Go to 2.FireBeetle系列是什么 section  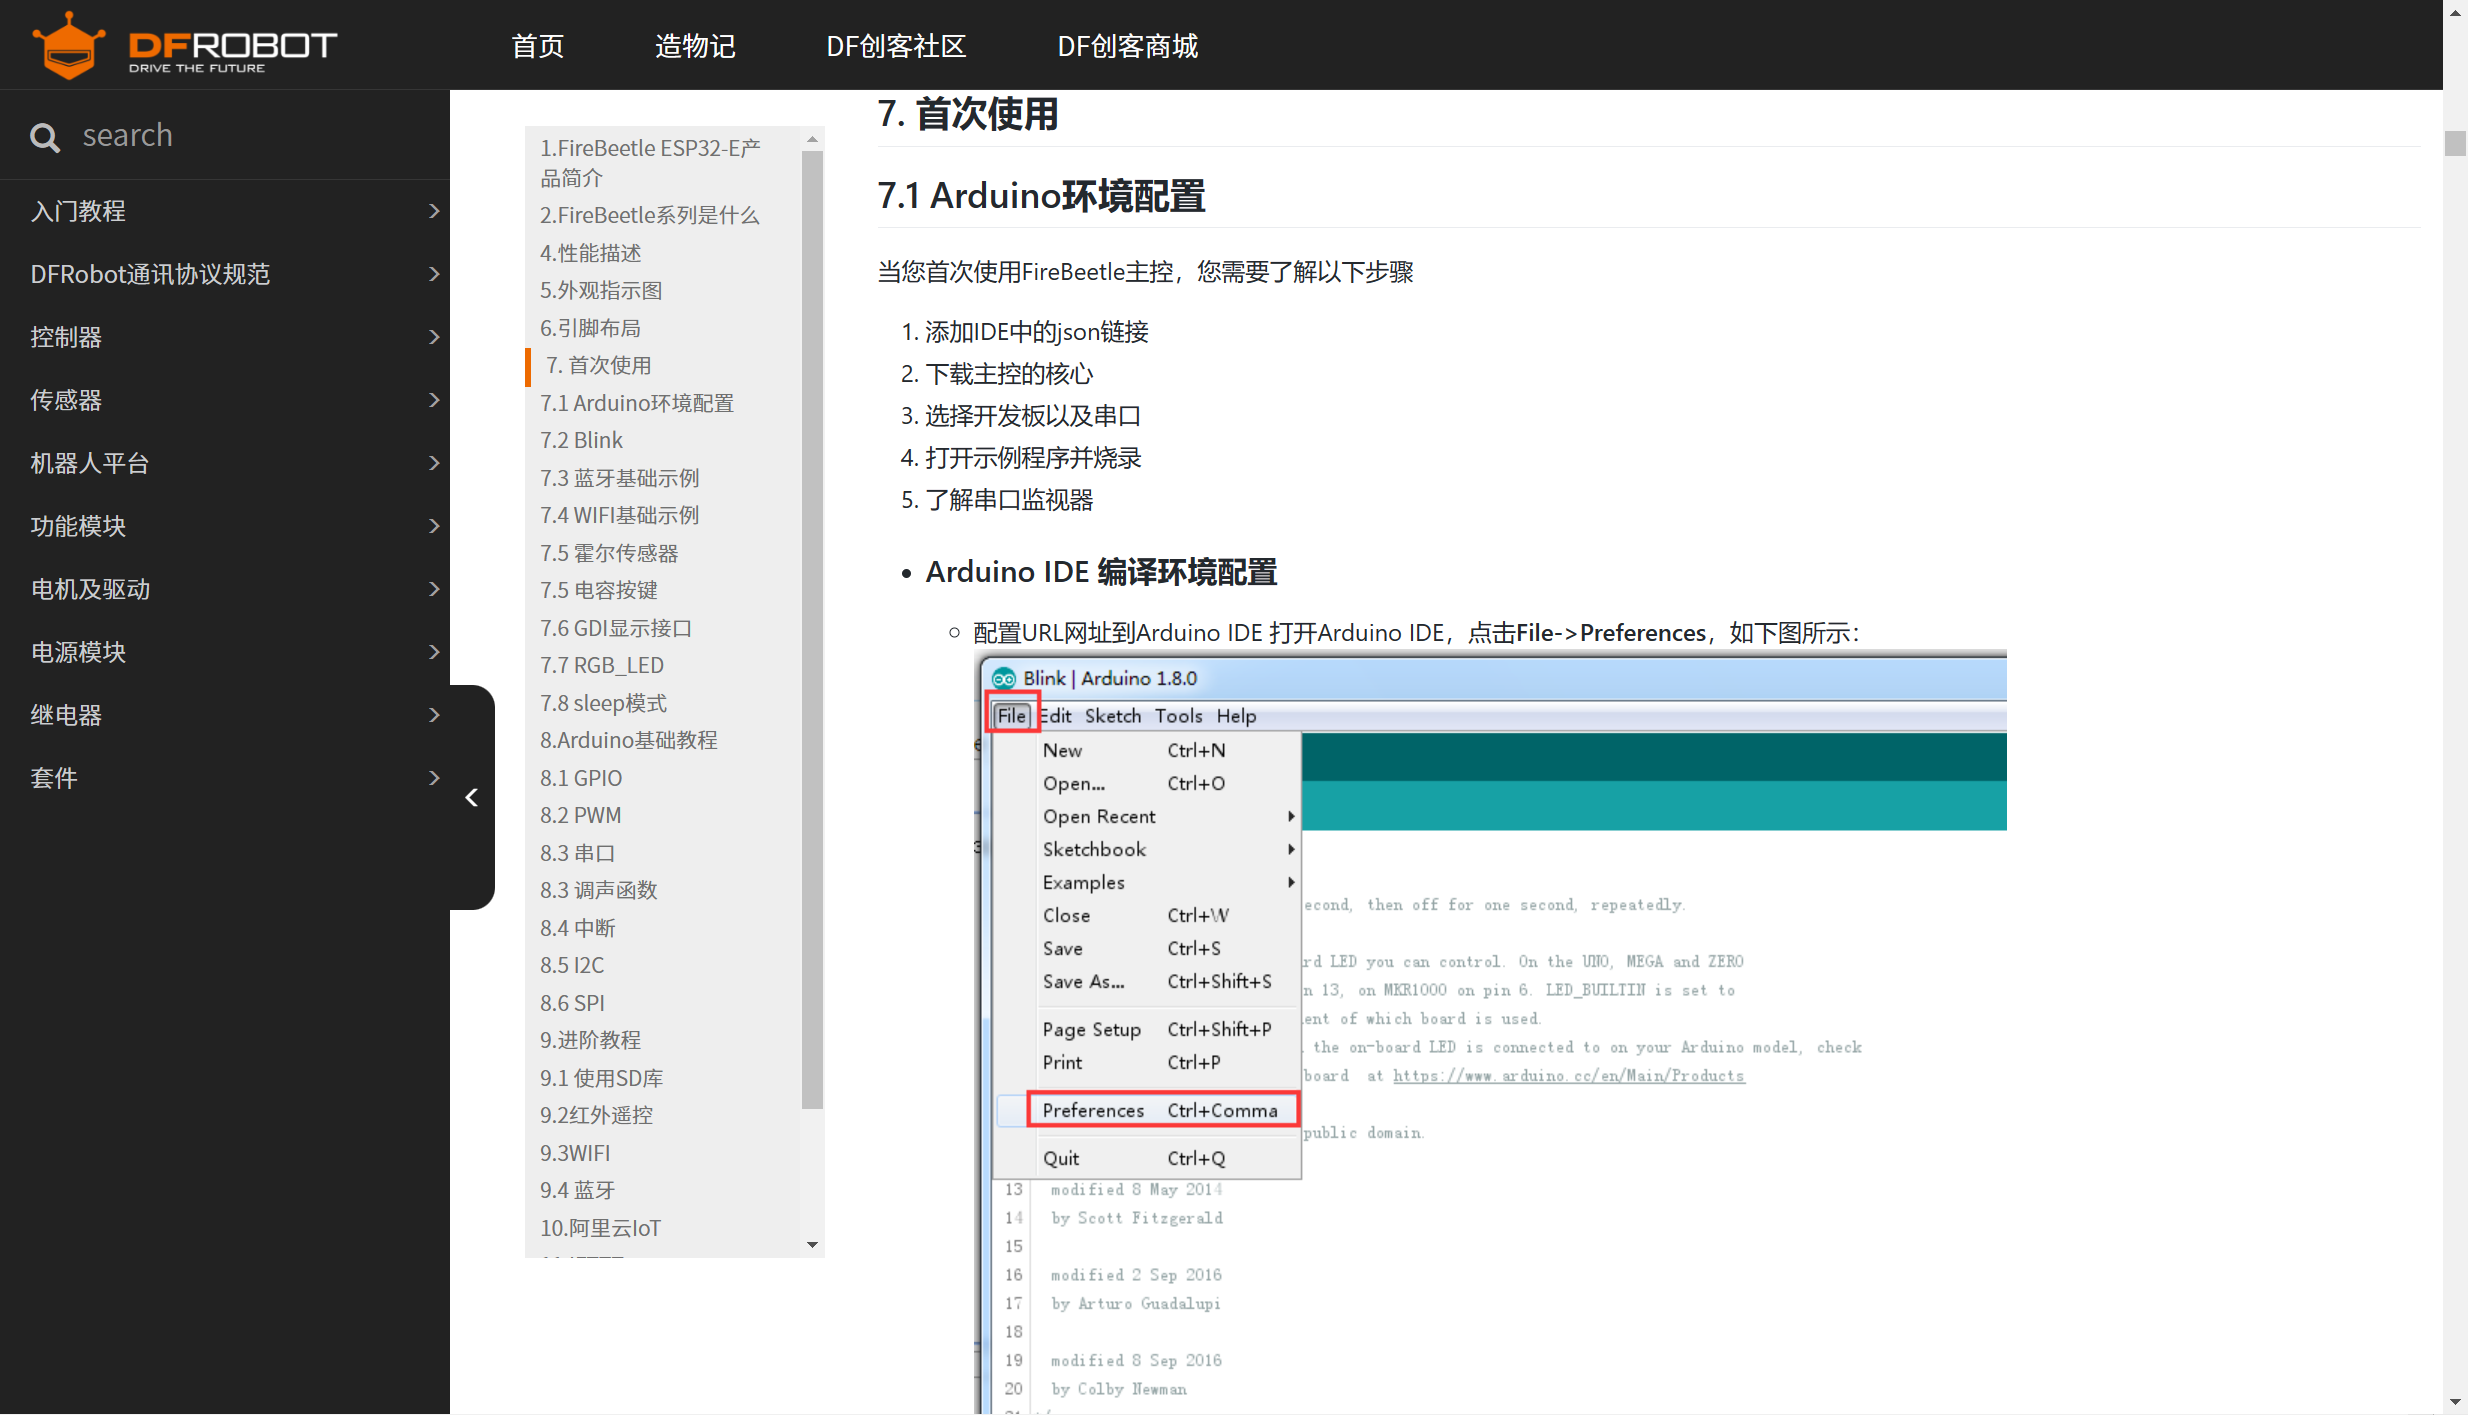click(x=650, y=215)
